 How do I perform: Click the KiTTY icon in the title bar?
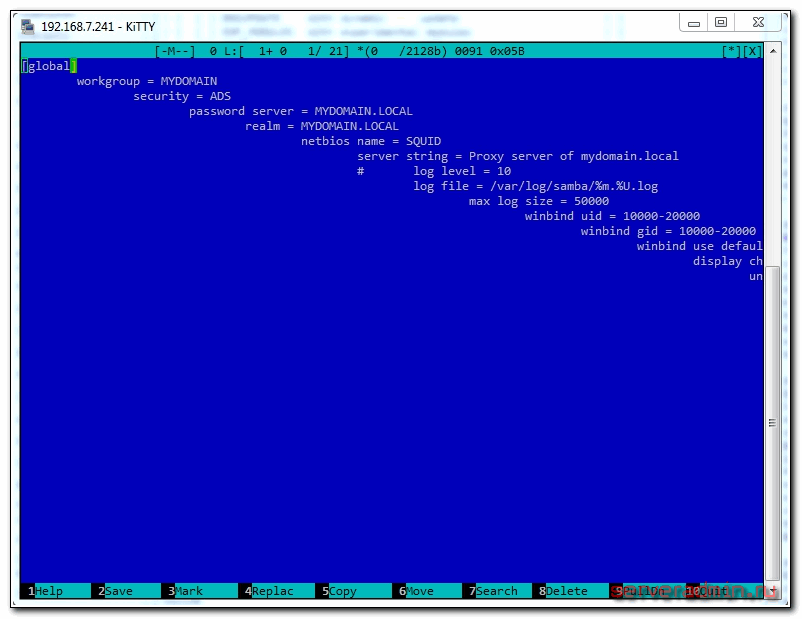point(28,26)
